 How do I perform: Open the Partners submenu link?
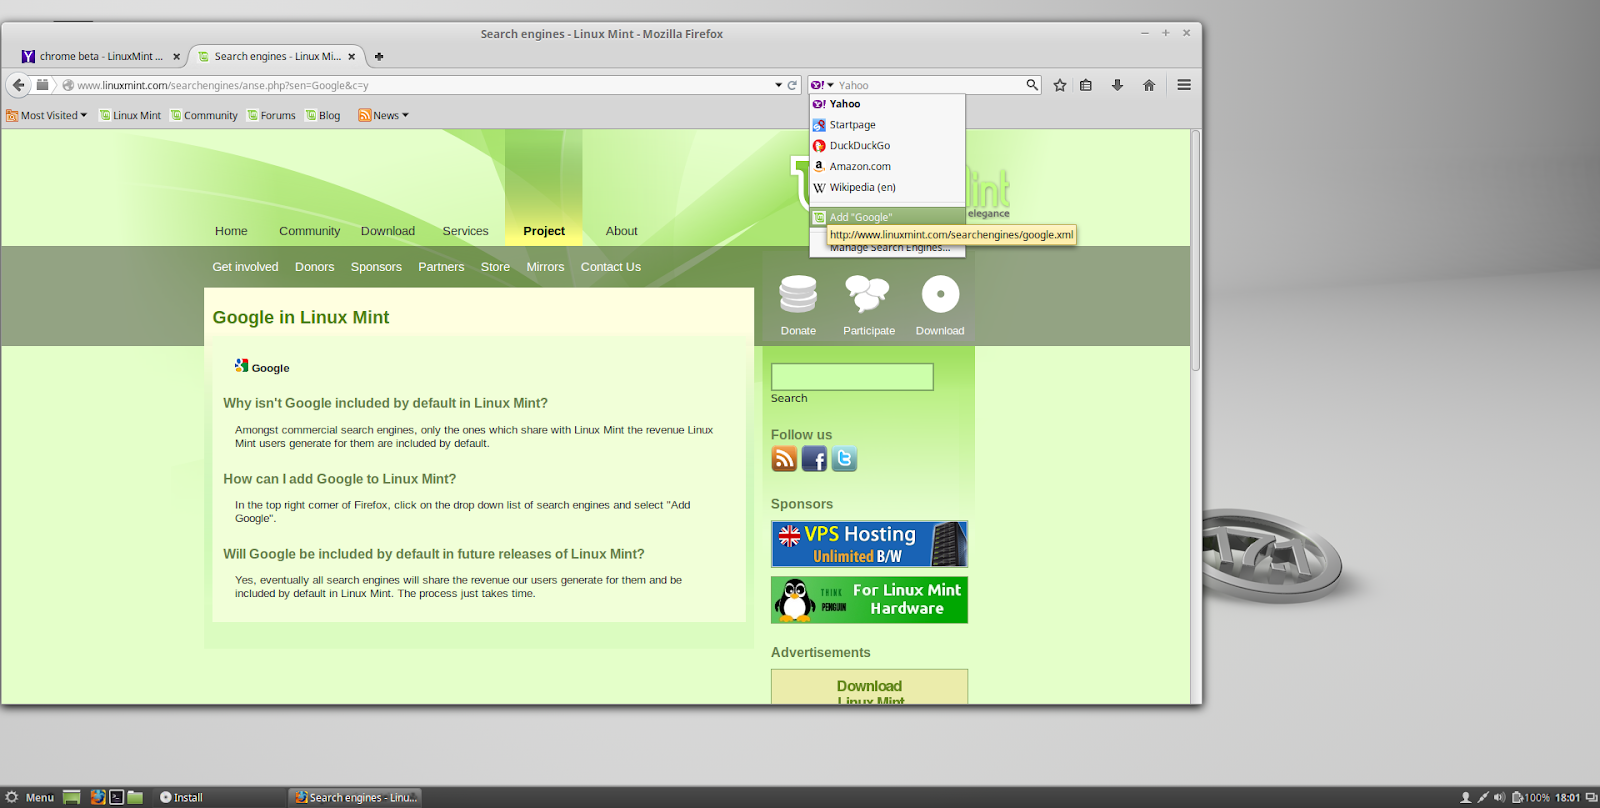pos(441,267)
